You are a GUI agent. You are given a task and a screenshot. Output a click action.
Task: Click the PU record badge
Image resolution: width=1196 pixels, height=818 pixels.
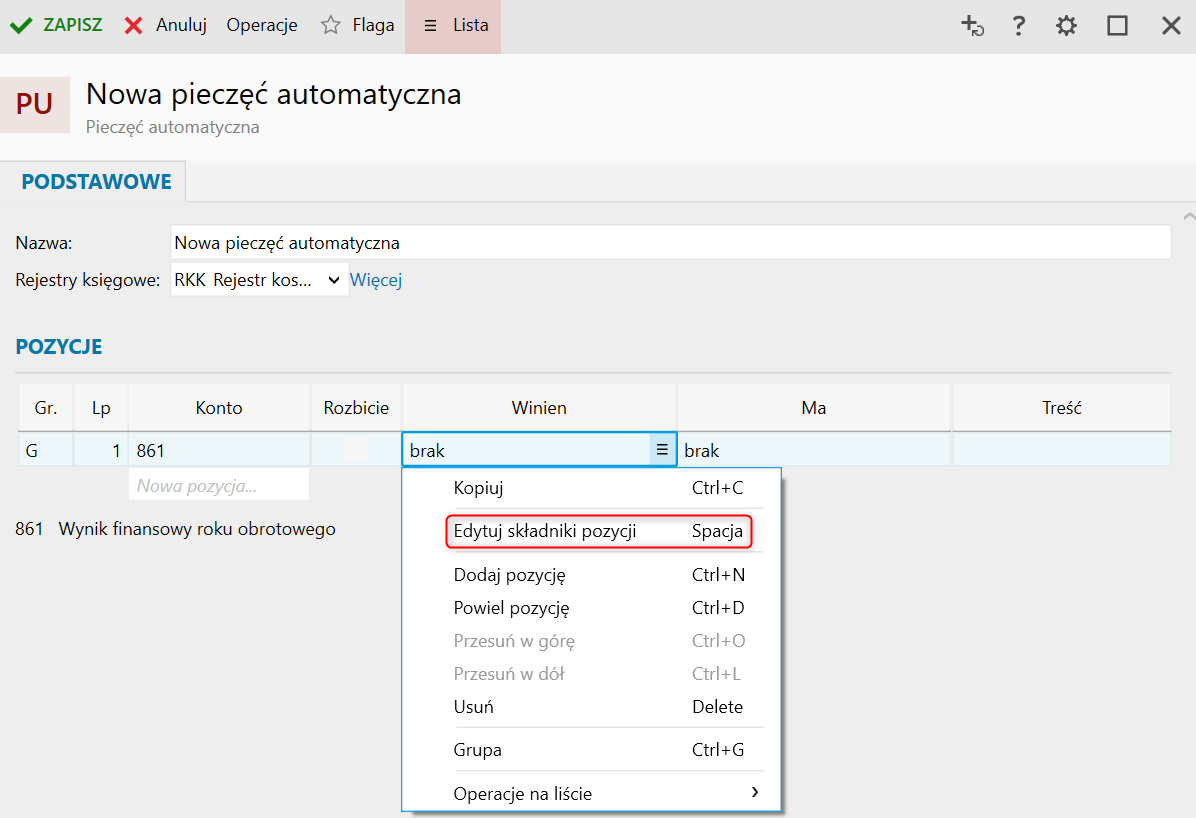coord(35,105)
